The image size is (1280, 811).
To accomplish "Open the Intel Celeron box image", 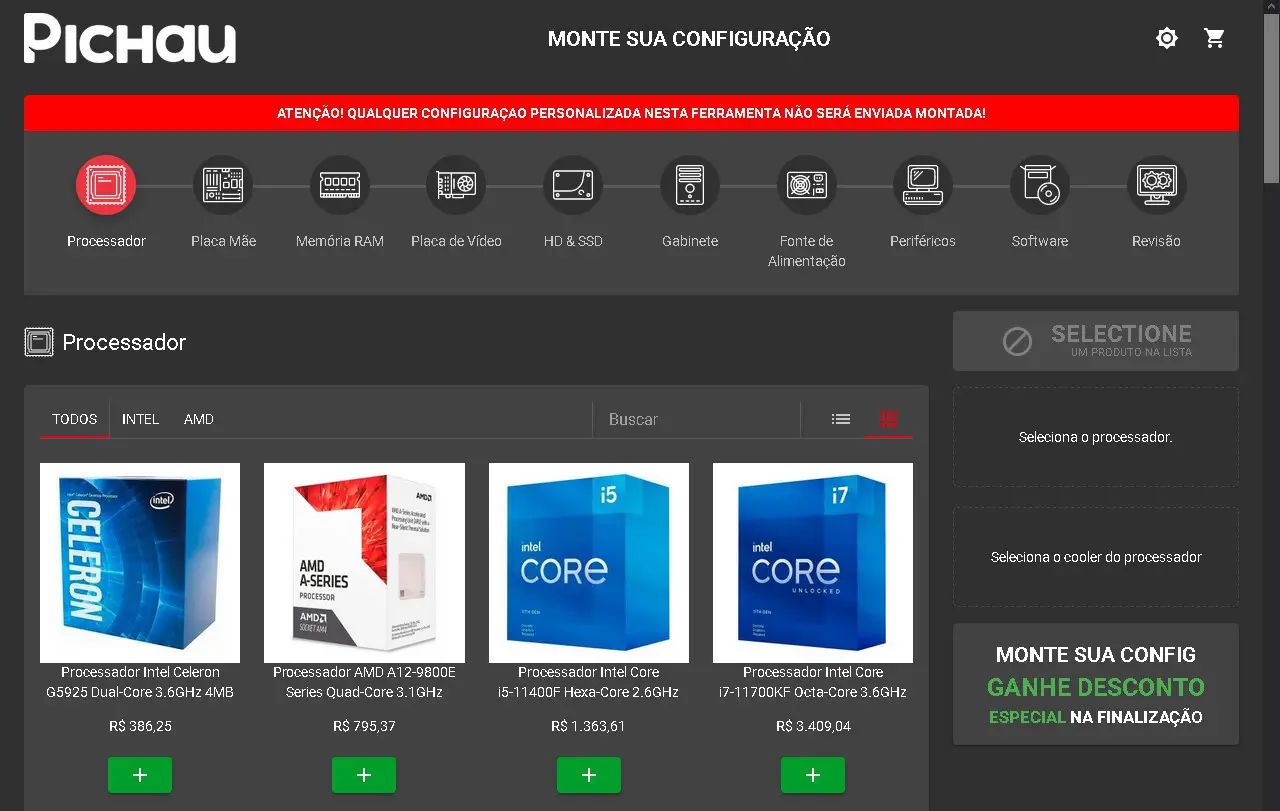I will click(x=140, y=563).
